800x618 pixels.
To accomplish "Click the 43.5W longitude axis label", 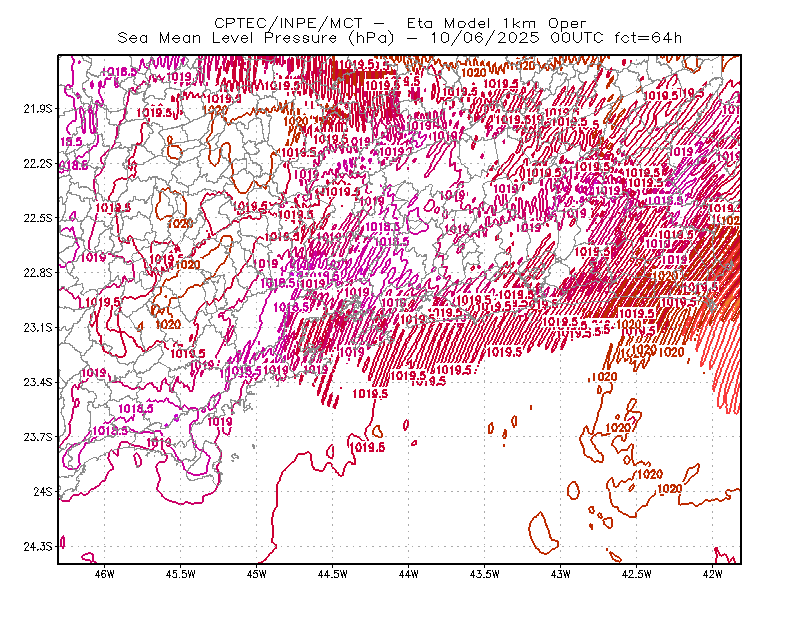I will 485,574.
